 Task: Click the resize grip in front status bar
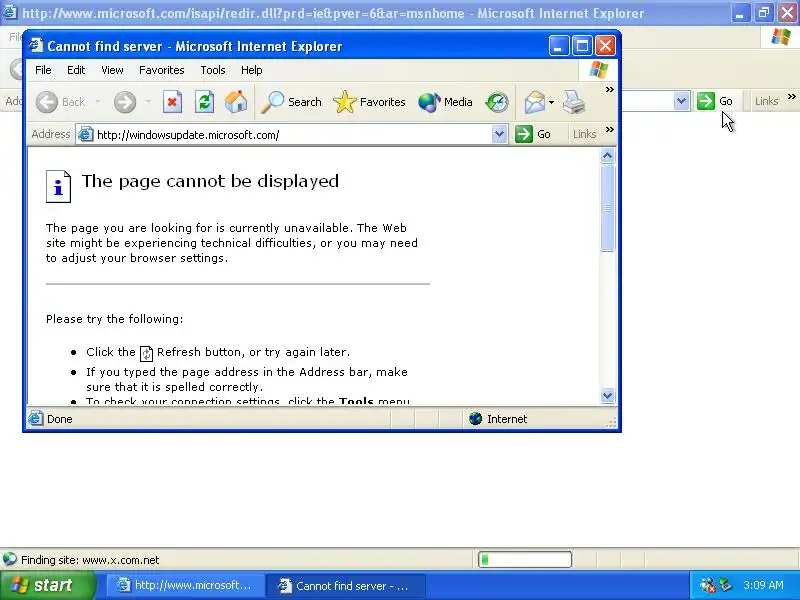(x=612, y=421)
